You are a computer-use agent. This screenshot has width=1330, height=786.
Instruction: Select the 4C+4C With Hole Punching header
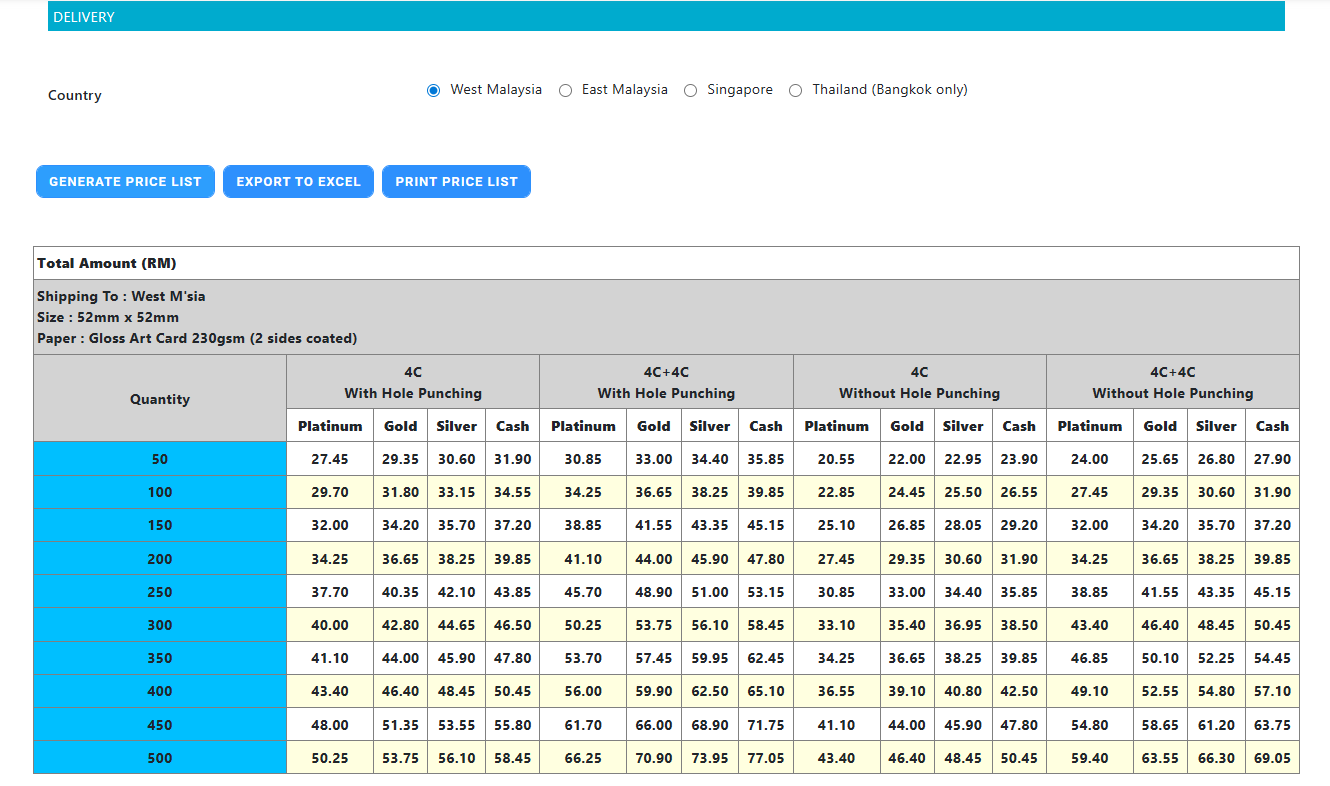coord(666,382)
